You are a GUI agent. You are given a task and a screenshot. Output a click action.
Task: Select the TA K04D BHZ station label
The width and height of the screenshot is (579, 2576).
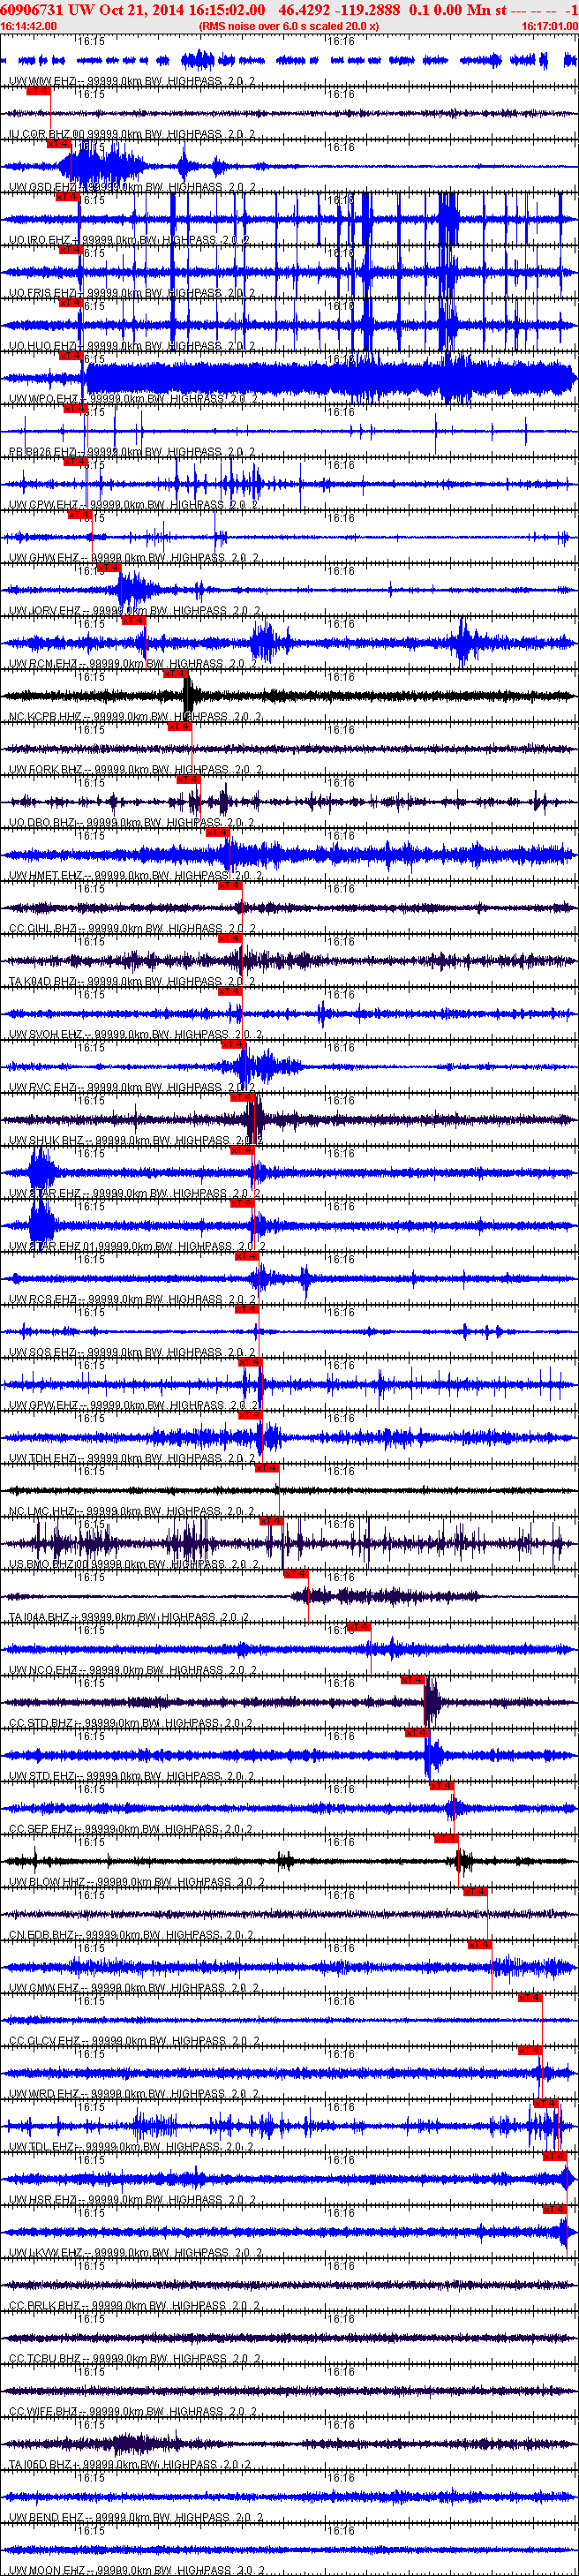tap(133, 982)
